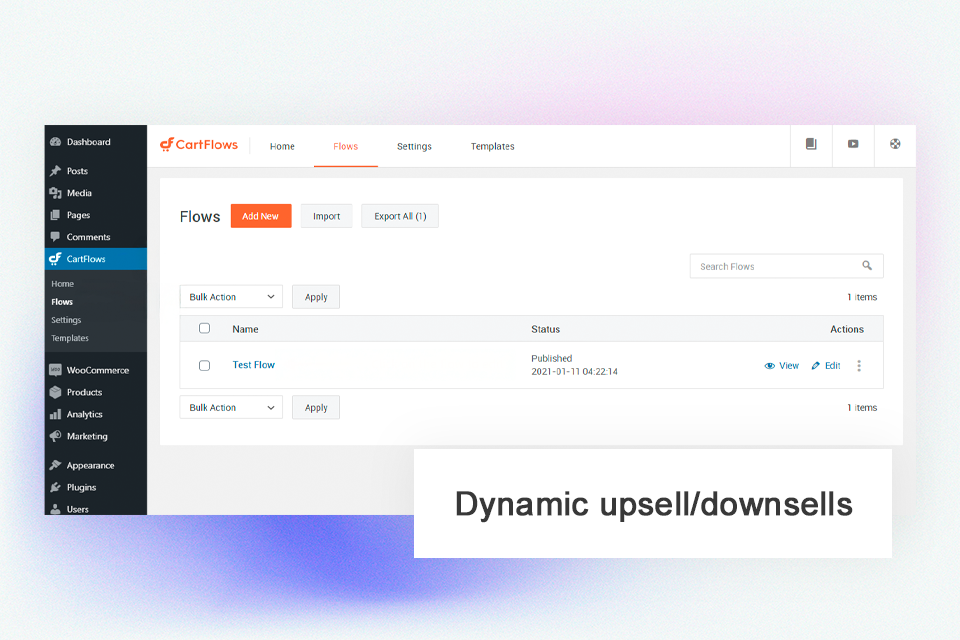The image size is (960, 640).
Task: Open Templates under CartFlows sidebar submenu
Action: pos(70,338)
